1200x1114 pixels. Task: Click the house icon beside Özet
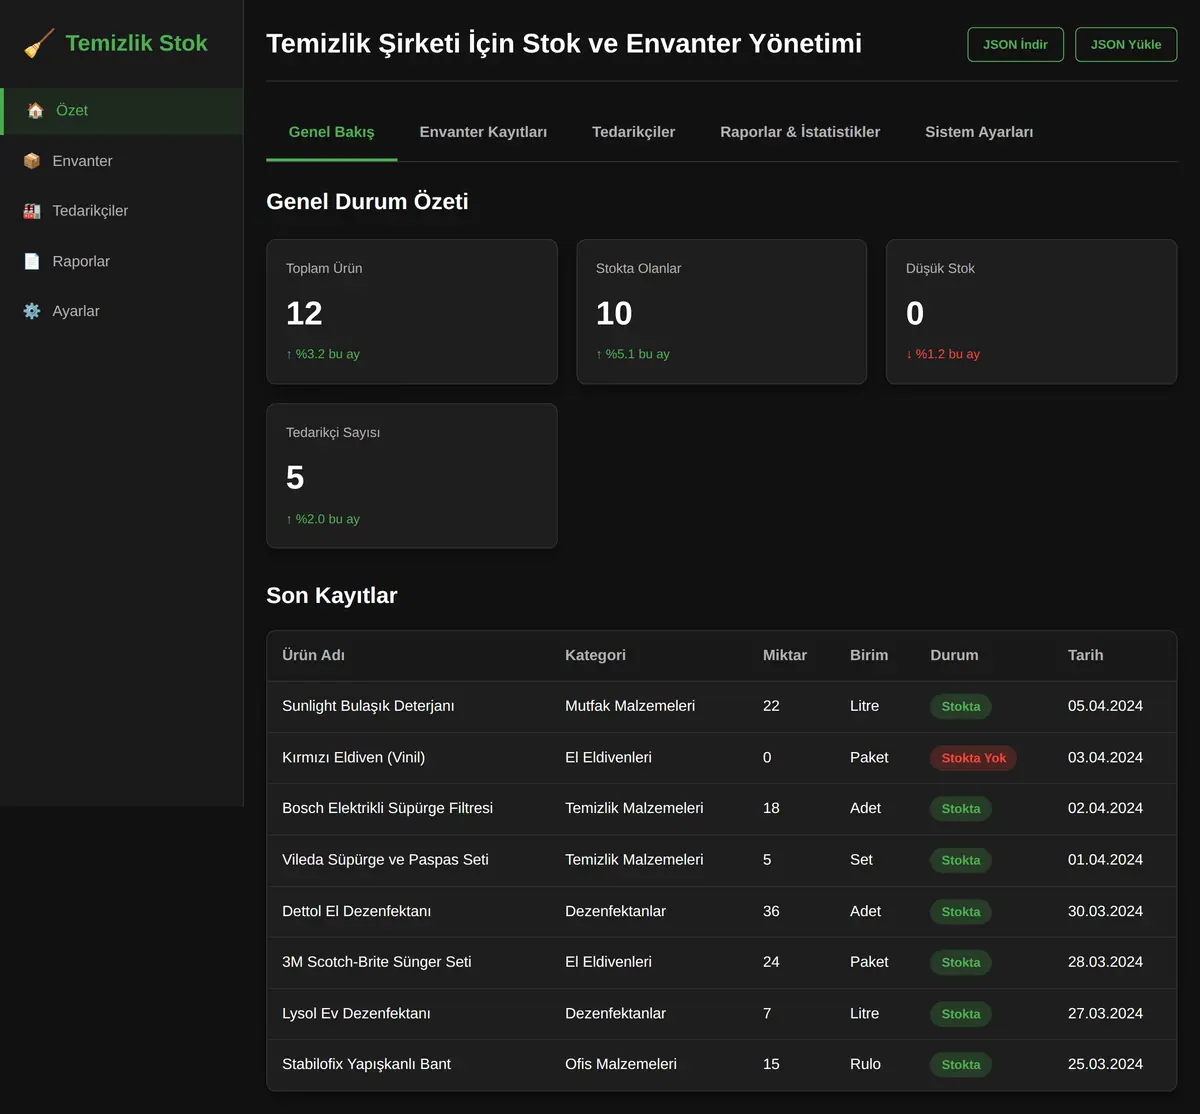click(35, 111)
